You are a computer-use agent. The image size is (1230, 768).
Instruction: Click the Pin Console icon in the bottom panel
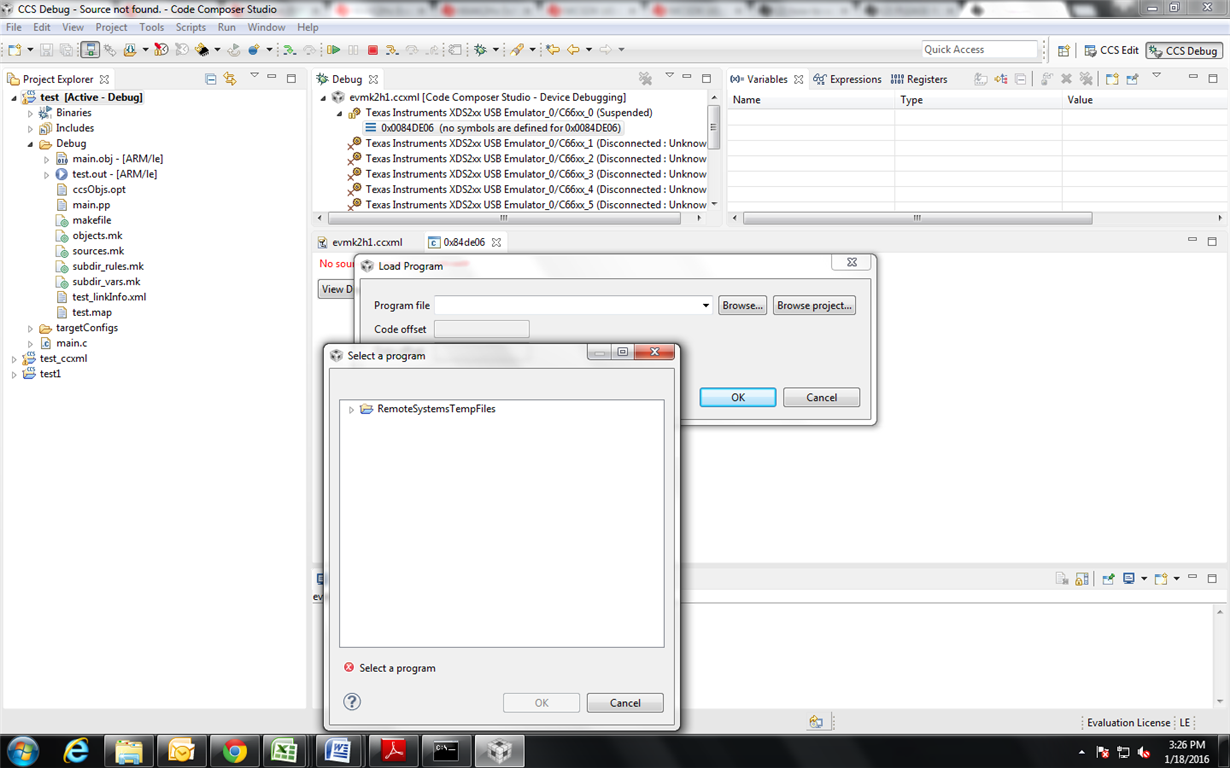point(1108,578)
